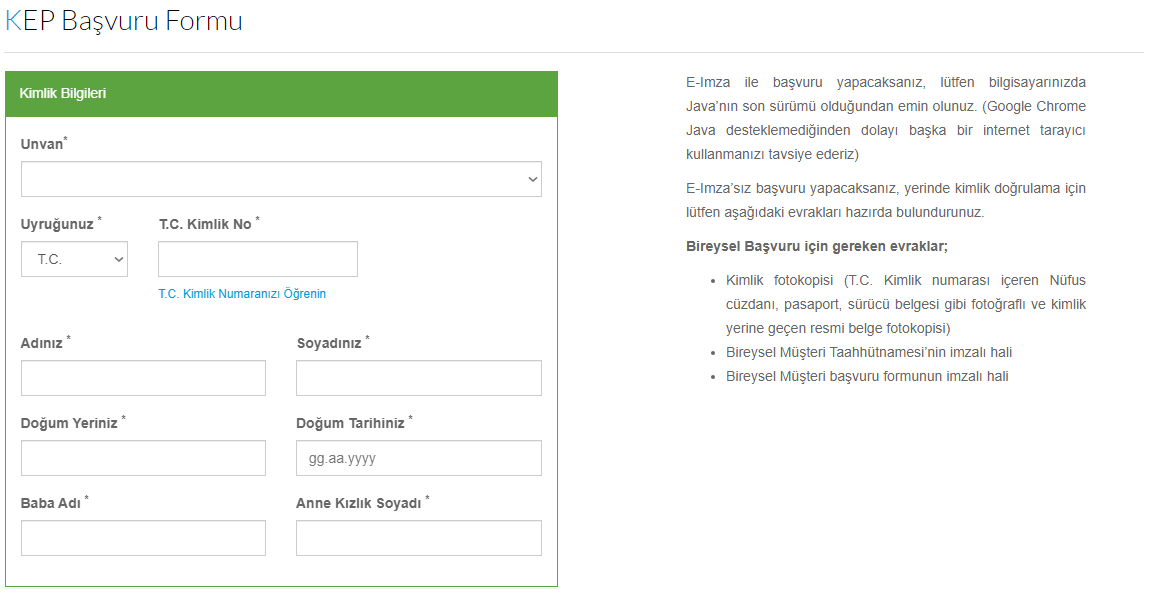Click the Doğum Tarihiniz date field
This screenshot has width=1164, height=594.
(x=419, y=458)
